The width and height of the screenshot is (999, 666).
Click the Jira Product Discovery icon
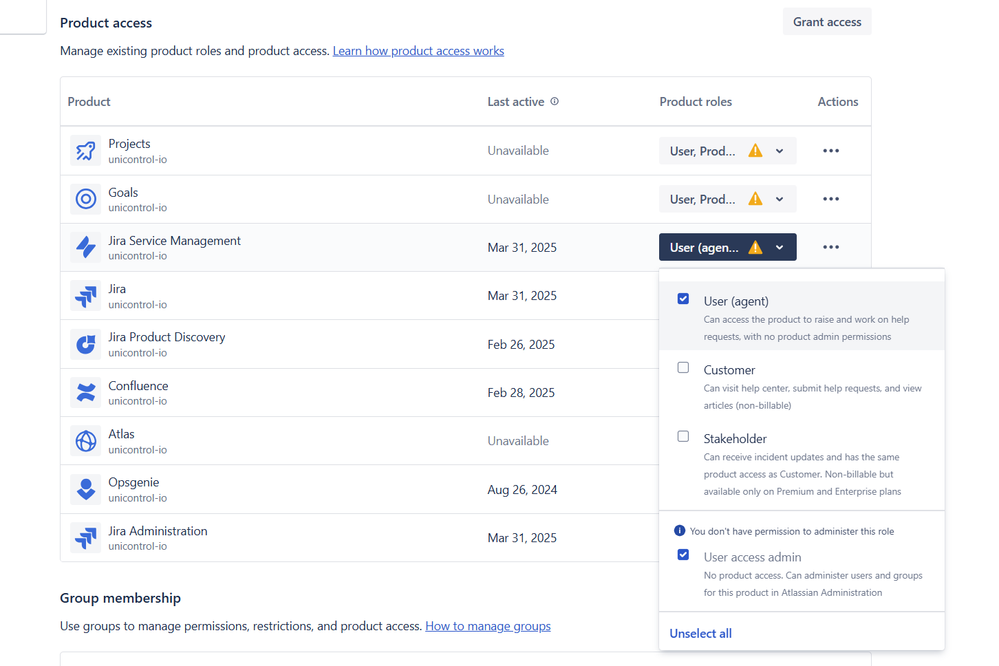85,344
